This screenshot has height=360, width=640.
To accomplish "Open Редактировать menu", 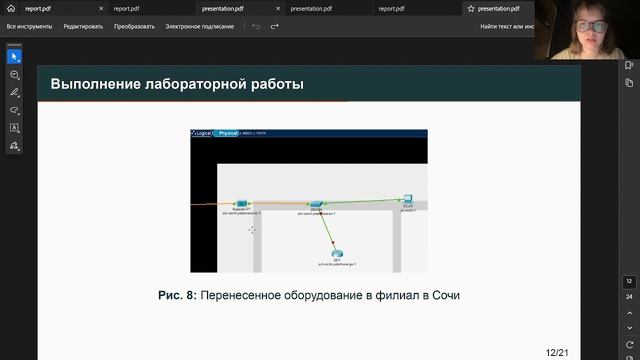I will [83, 27].
